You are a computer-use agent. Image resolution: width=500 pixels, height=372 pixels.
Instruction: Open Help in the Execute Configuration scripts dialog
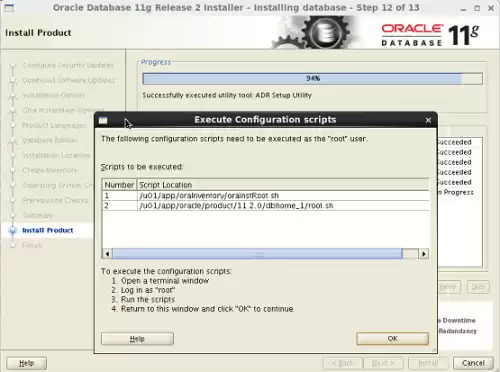pos(137,339)
